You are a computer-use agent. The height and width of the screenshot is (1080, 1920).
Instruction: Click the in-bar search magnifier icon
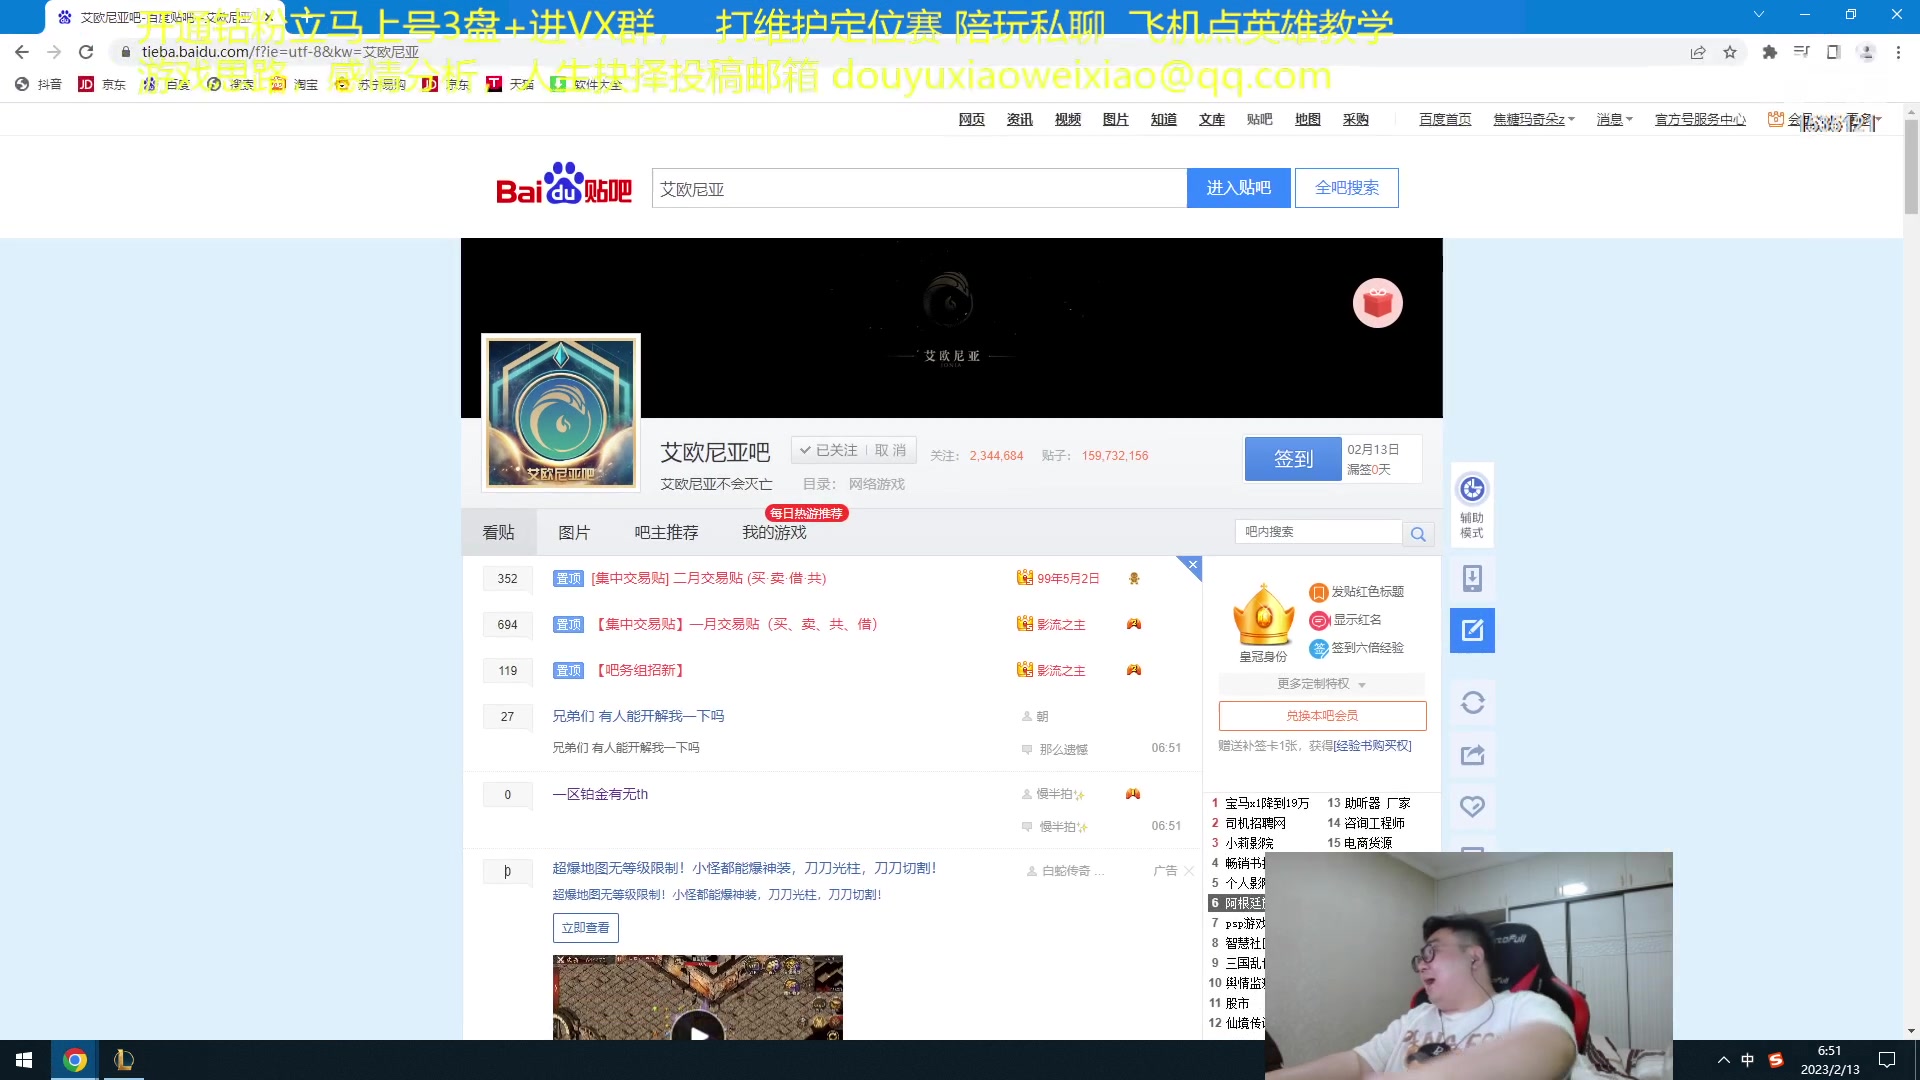point(1418,534)
